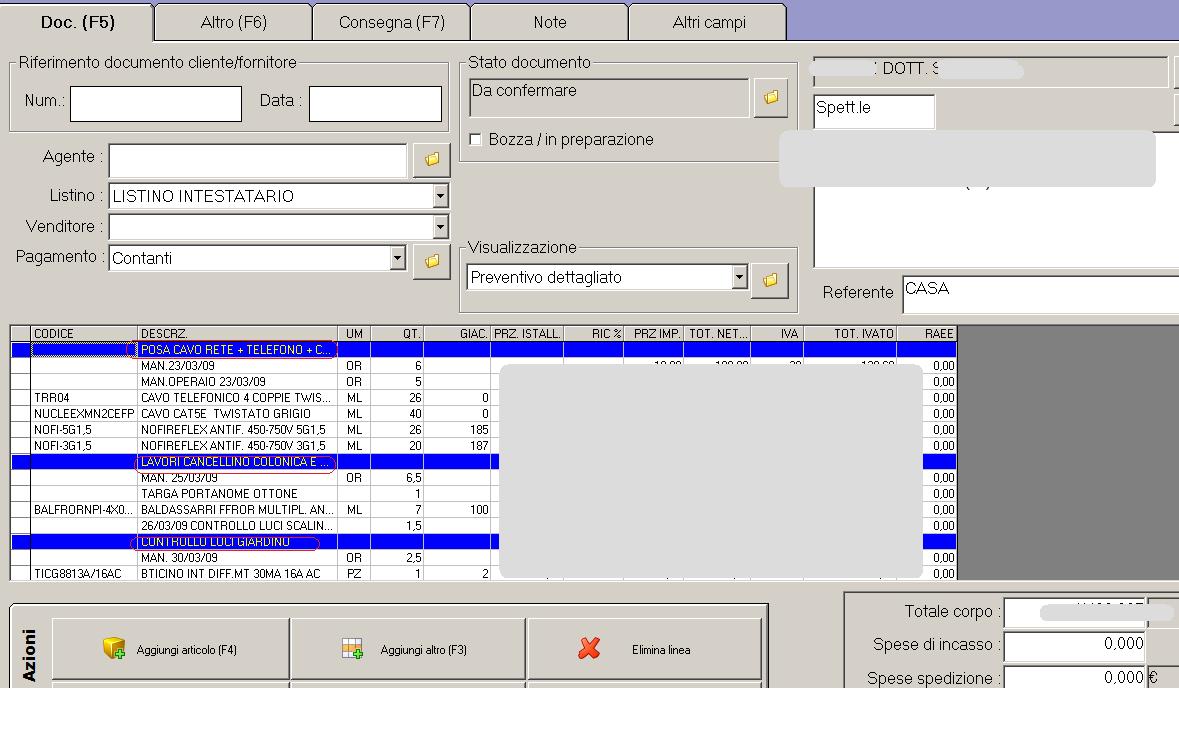This screenshot has width=1179, height=750.
Task: Select the CAVO CAT5E TWISTATO GRIGIO description
Action: tap(238, 414)
